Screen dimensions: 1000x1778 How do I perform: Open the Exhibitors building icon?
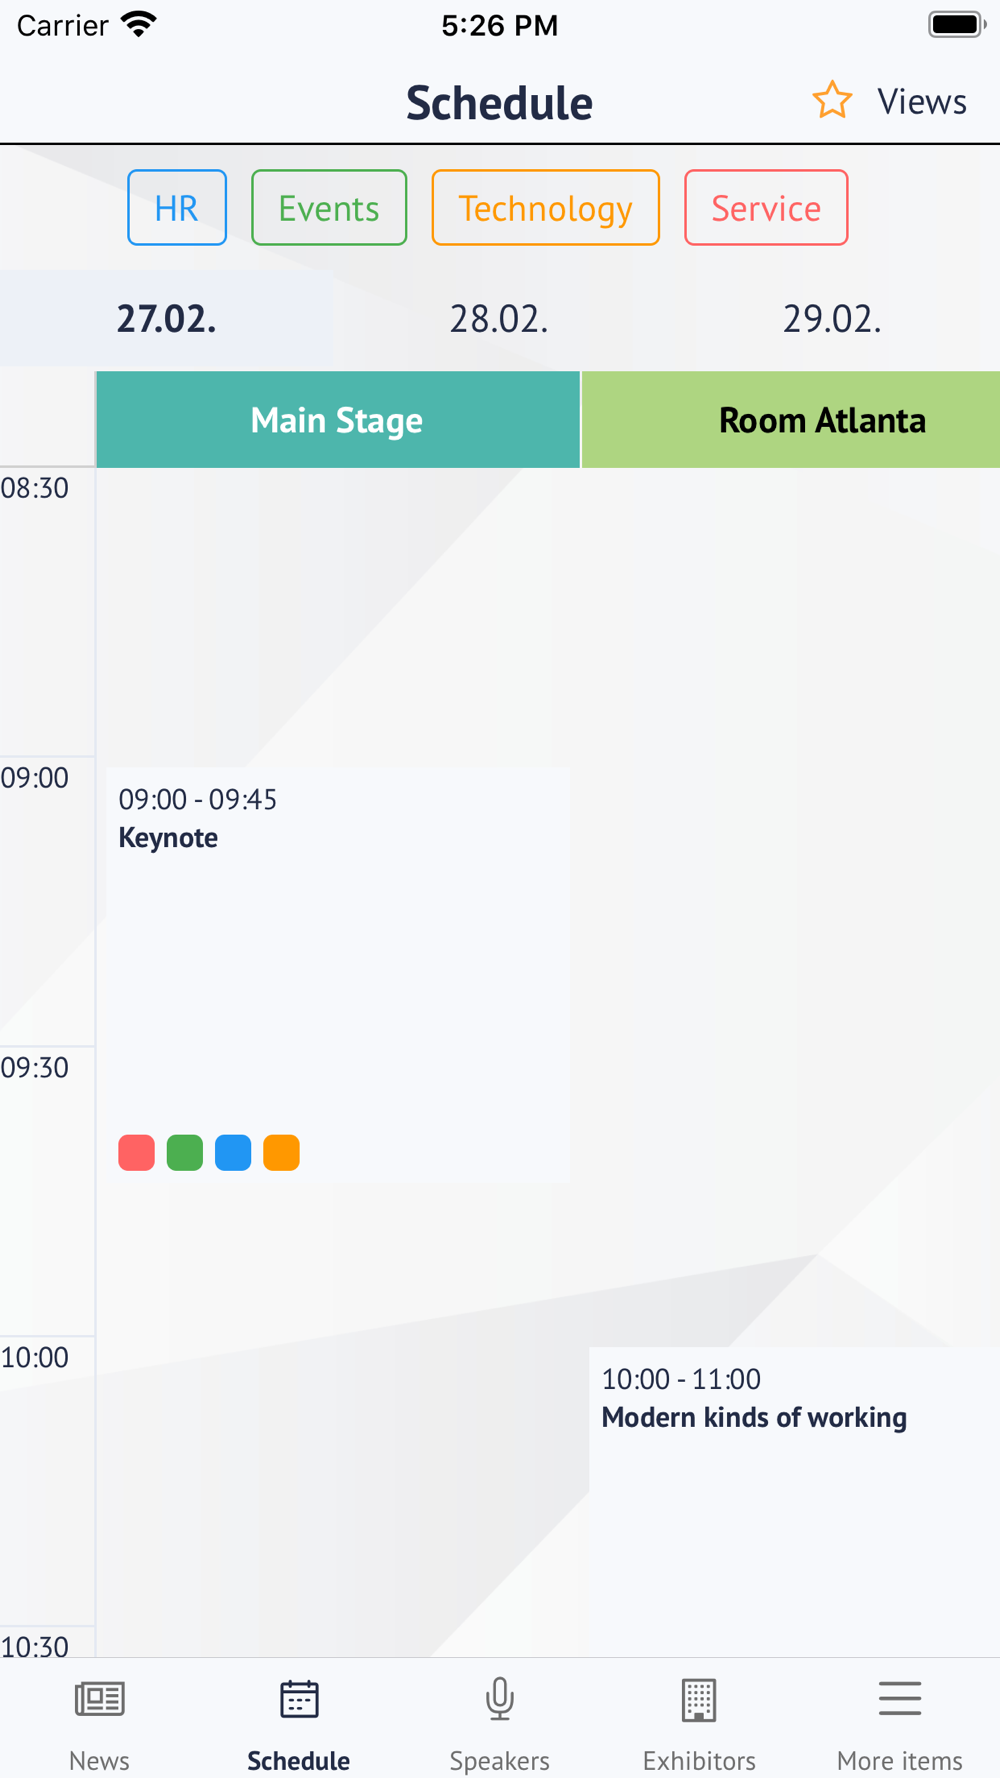(x=699, y=1699)
